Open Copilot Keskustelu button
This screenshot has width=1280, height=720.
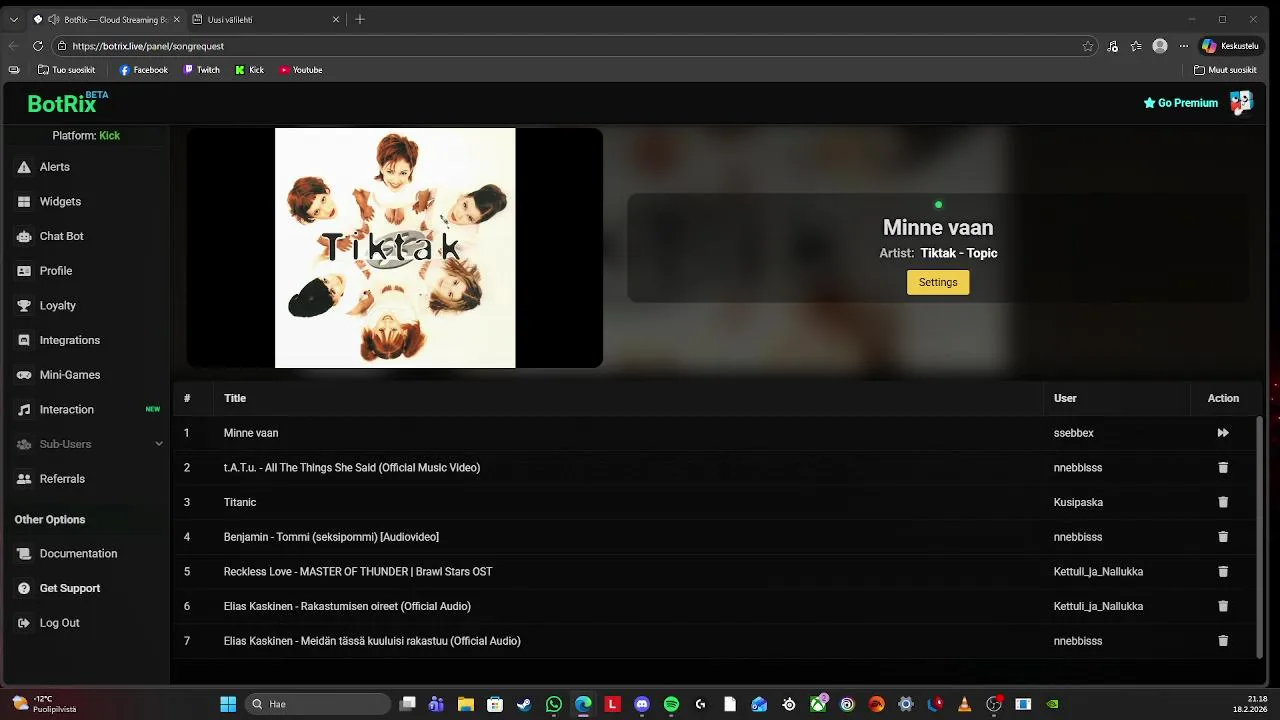pos(1230,46)
